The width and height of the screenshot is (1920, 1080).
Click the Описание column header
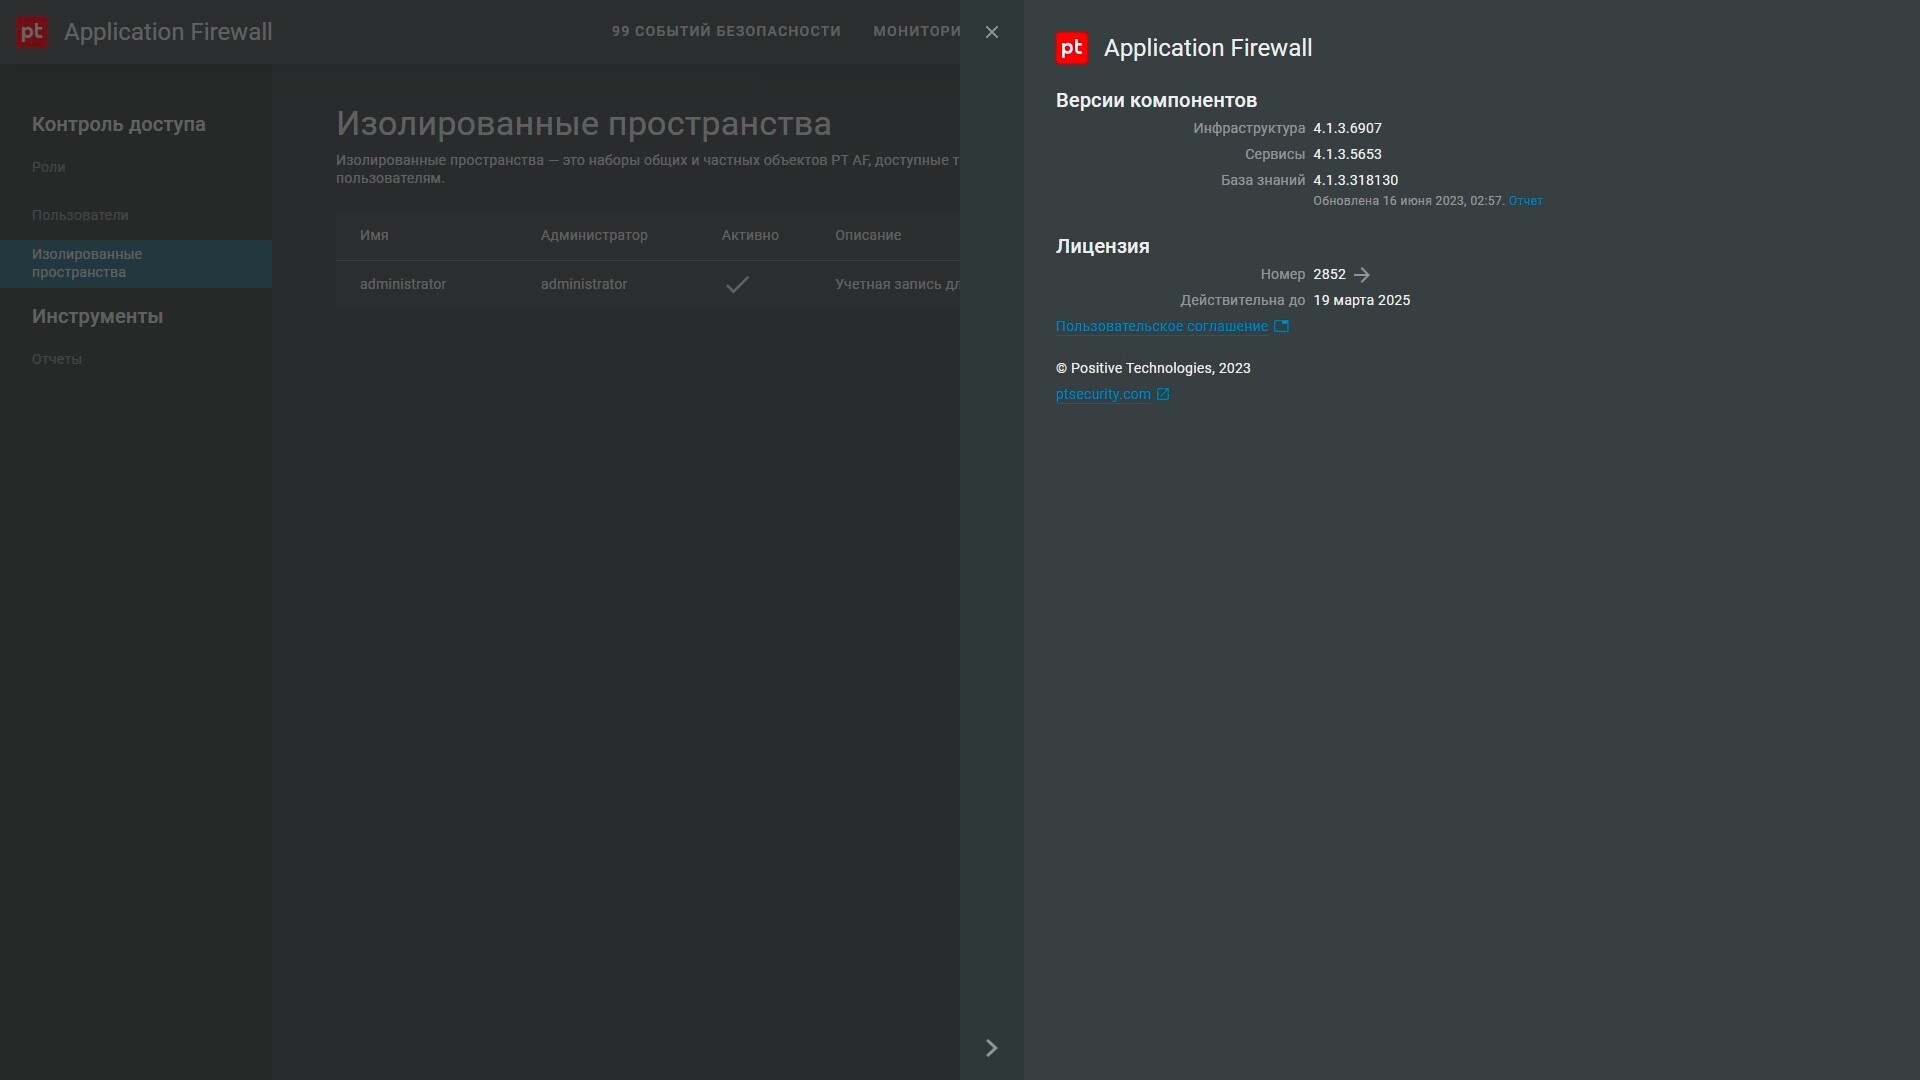click(868, 235)
